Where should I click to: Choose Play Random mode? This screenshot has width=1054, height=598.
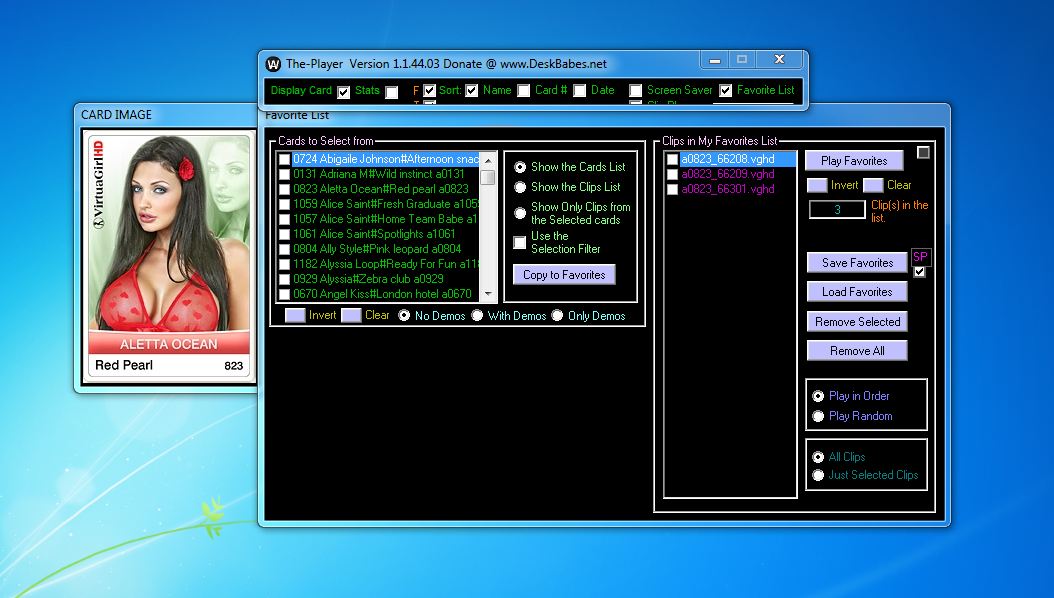click(818, 417)
